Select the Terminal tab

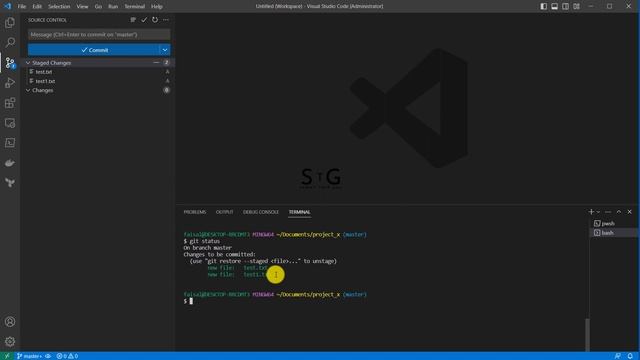[300, 212]
